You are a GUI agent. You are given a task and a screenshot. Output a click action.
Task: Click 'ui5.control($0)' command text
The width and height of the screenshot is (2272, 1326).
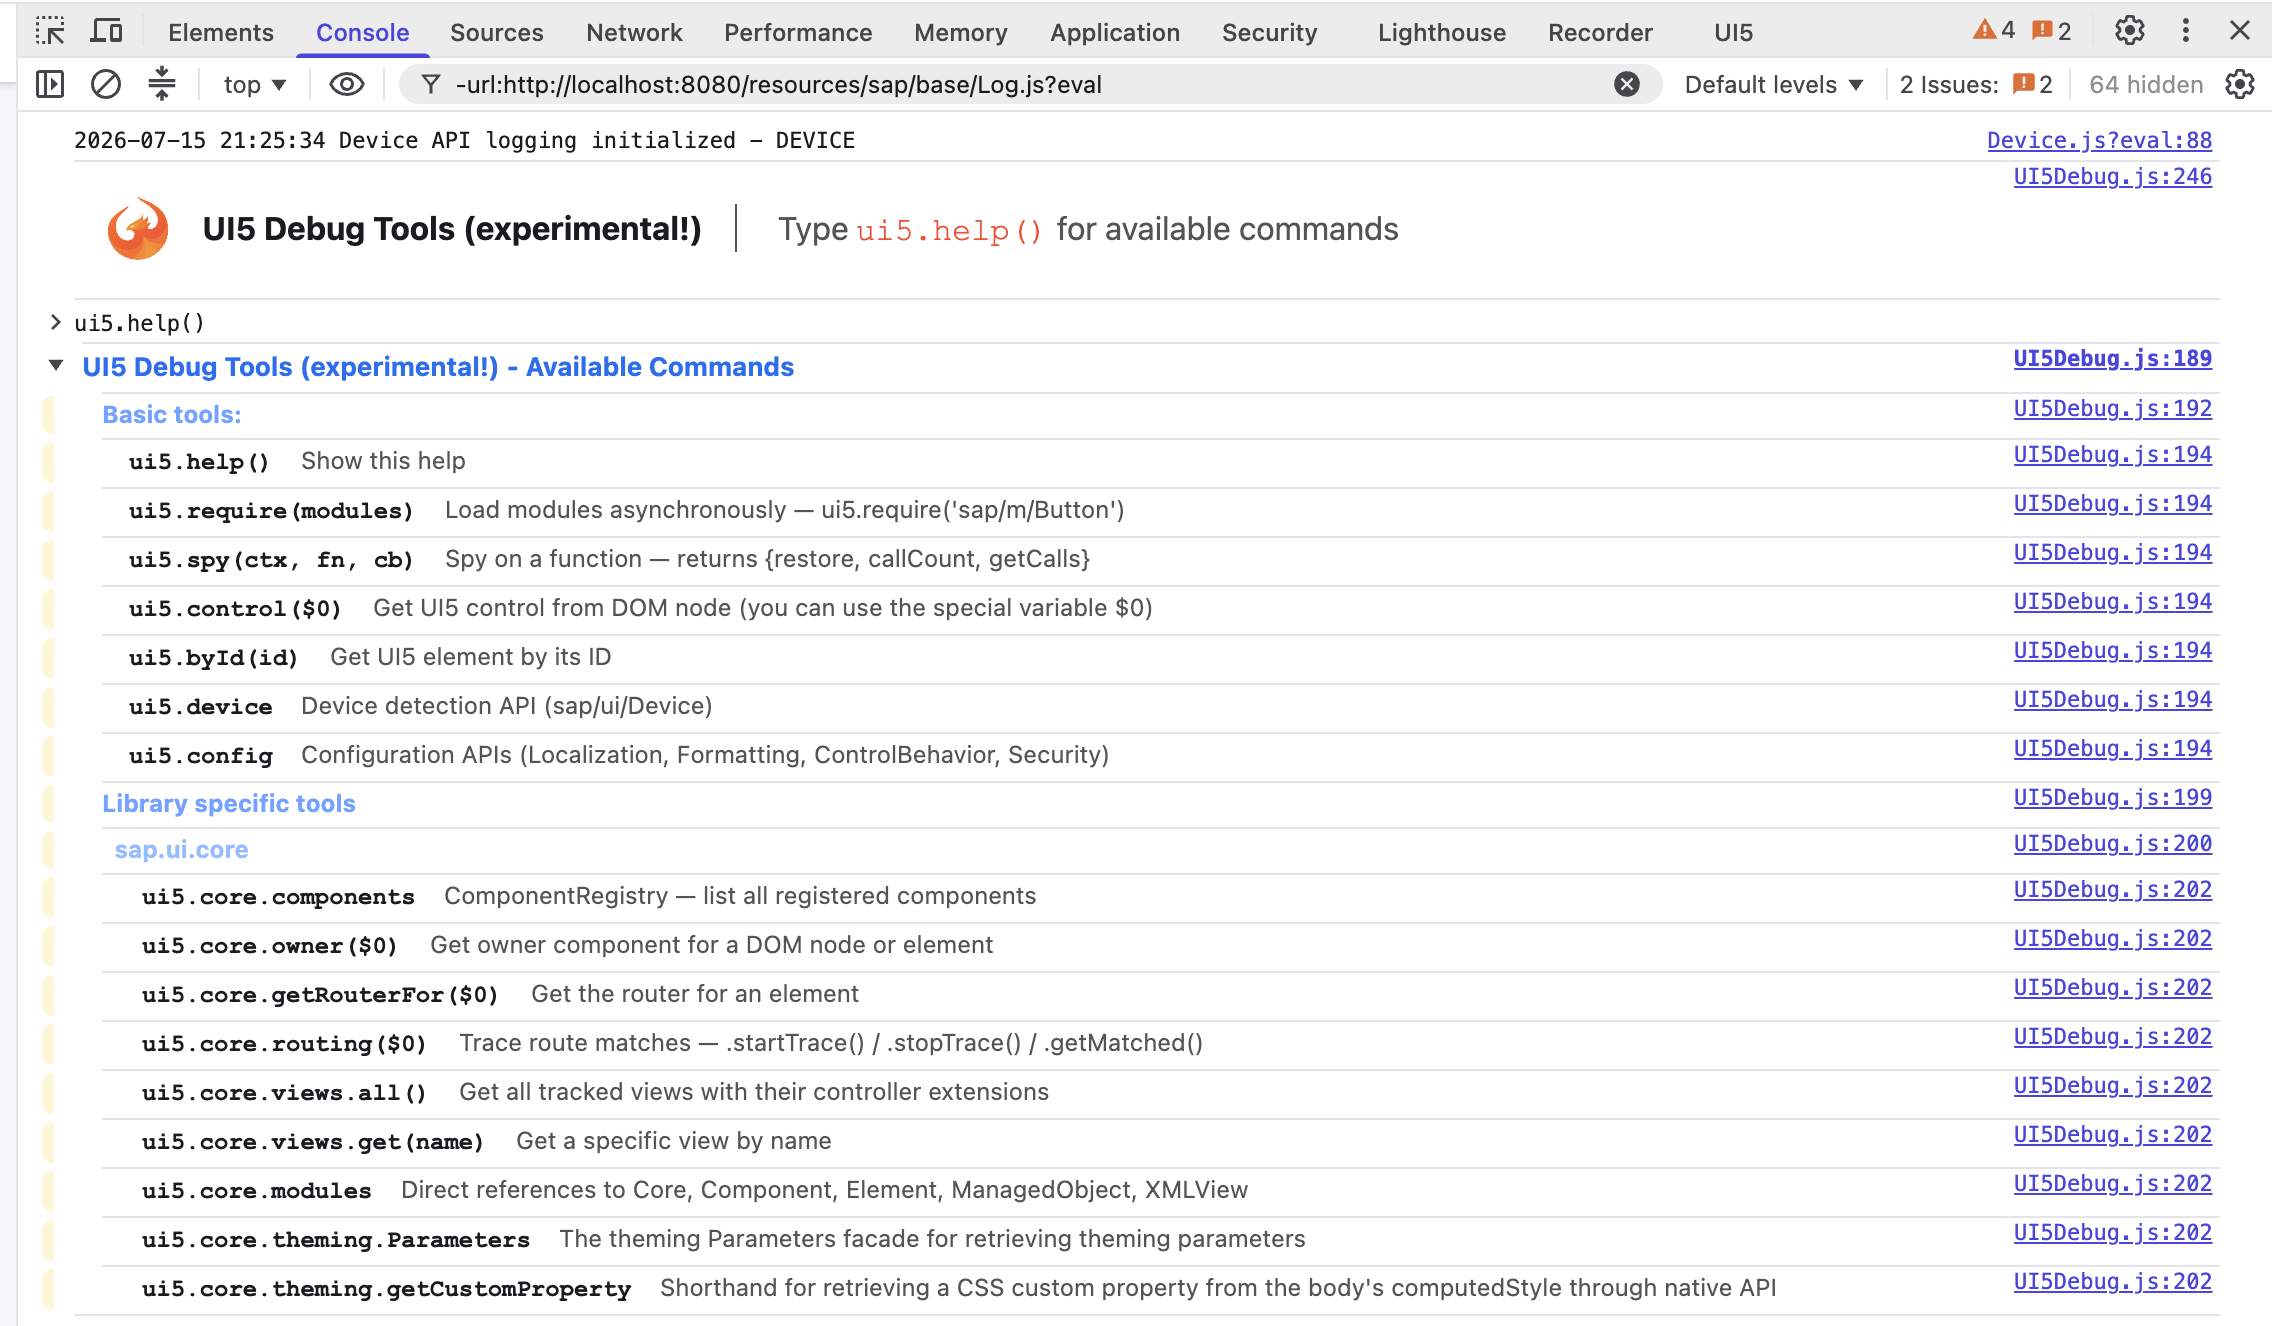[234, 608]
